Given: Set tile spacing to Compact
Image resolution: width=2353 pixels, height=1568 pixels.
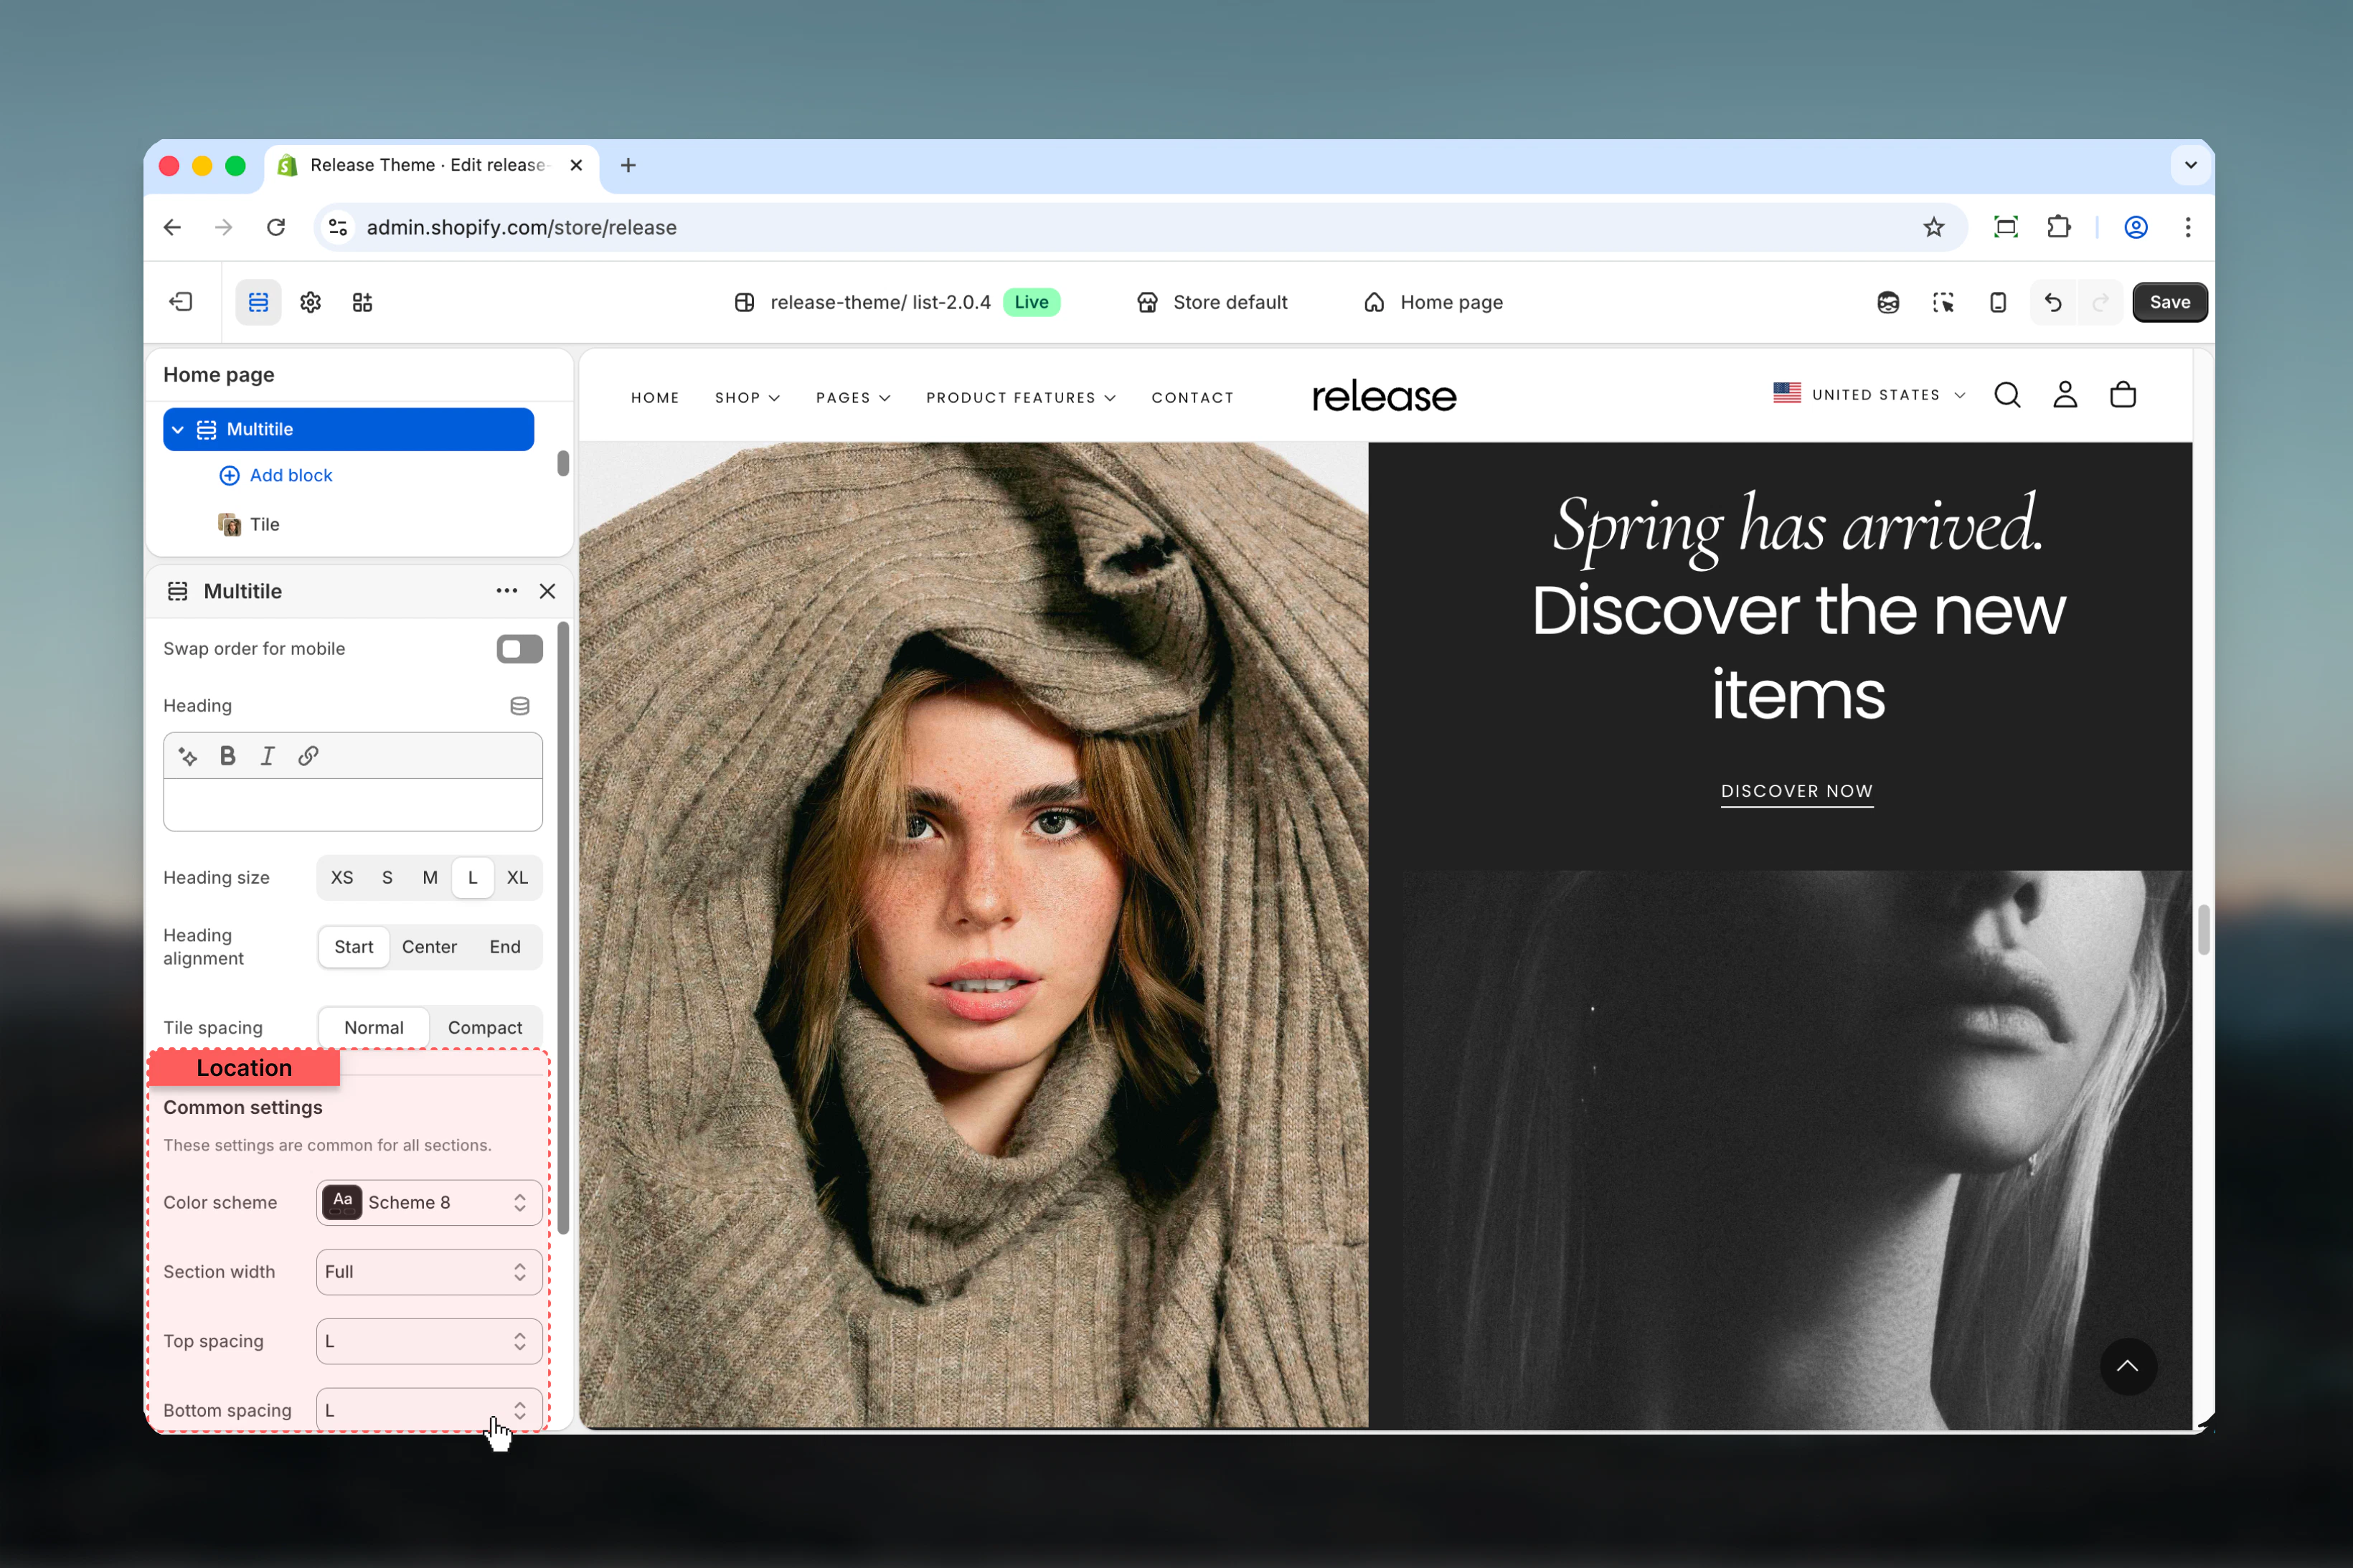Looking at the screenshot, I should pos(485,1027).
